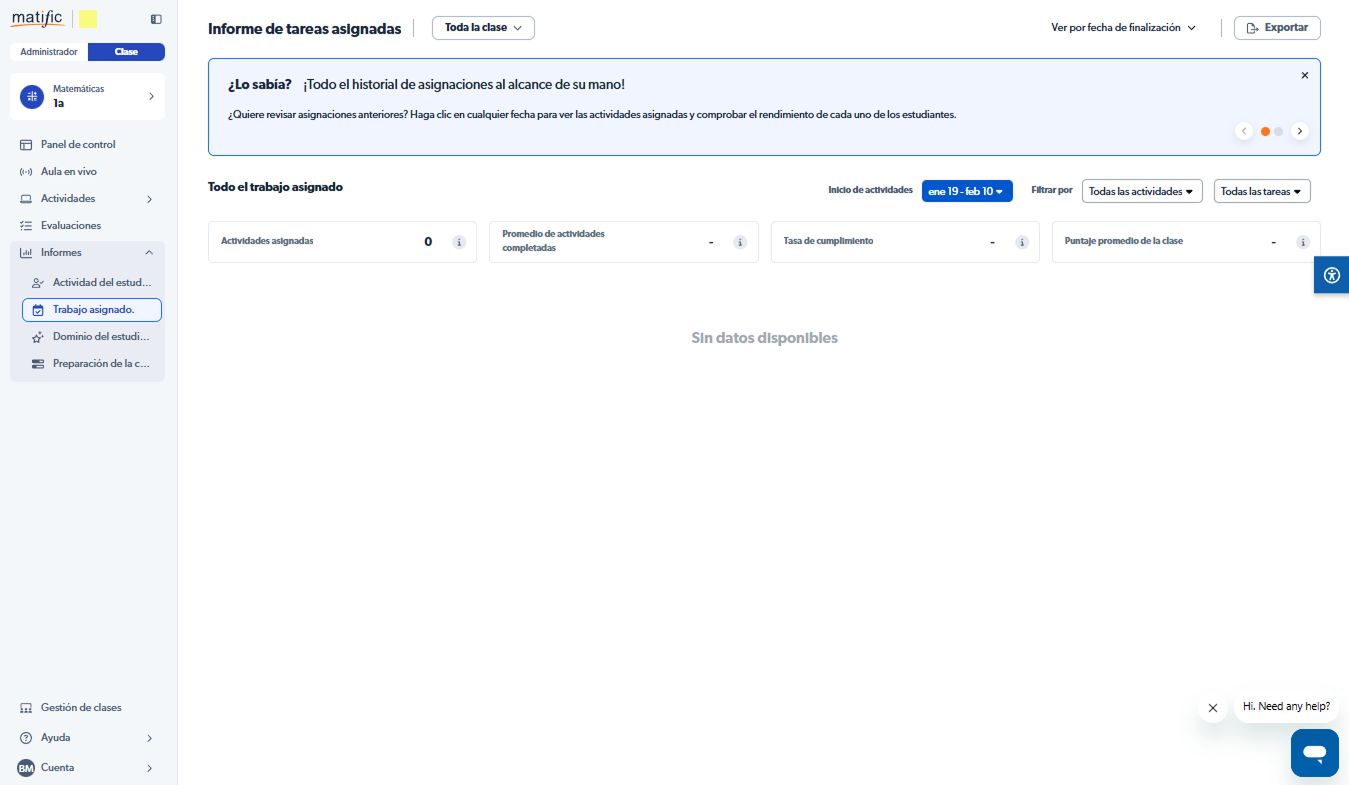Click the Exportar button
The width and height of the screenshot is (1349, 785).
(x=1276, y=28)
